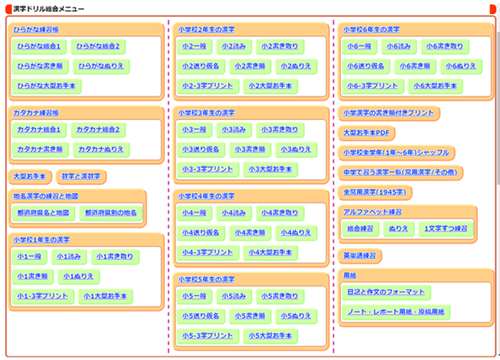The image size is (500, 360).
Task: Open the ひらがな総合1 link
Action: click(39, 46)
